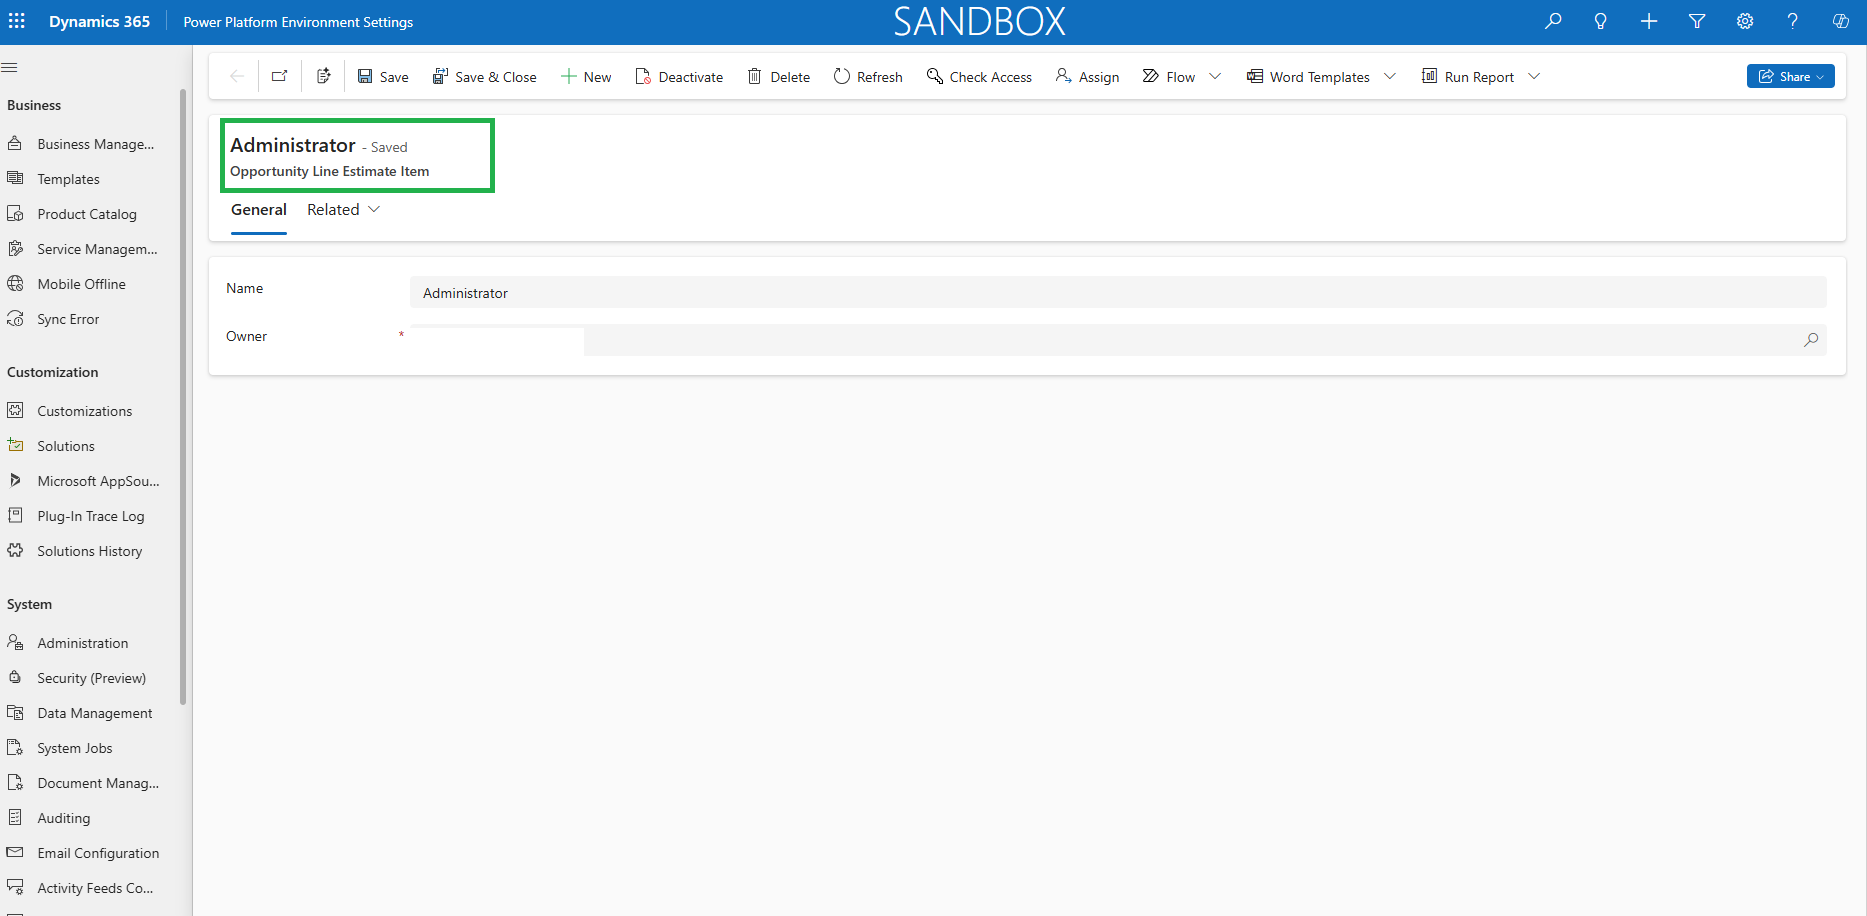Expand the Word Templates dropdown
This screenshot has width=1867, height=916.
pos(1390,76)
